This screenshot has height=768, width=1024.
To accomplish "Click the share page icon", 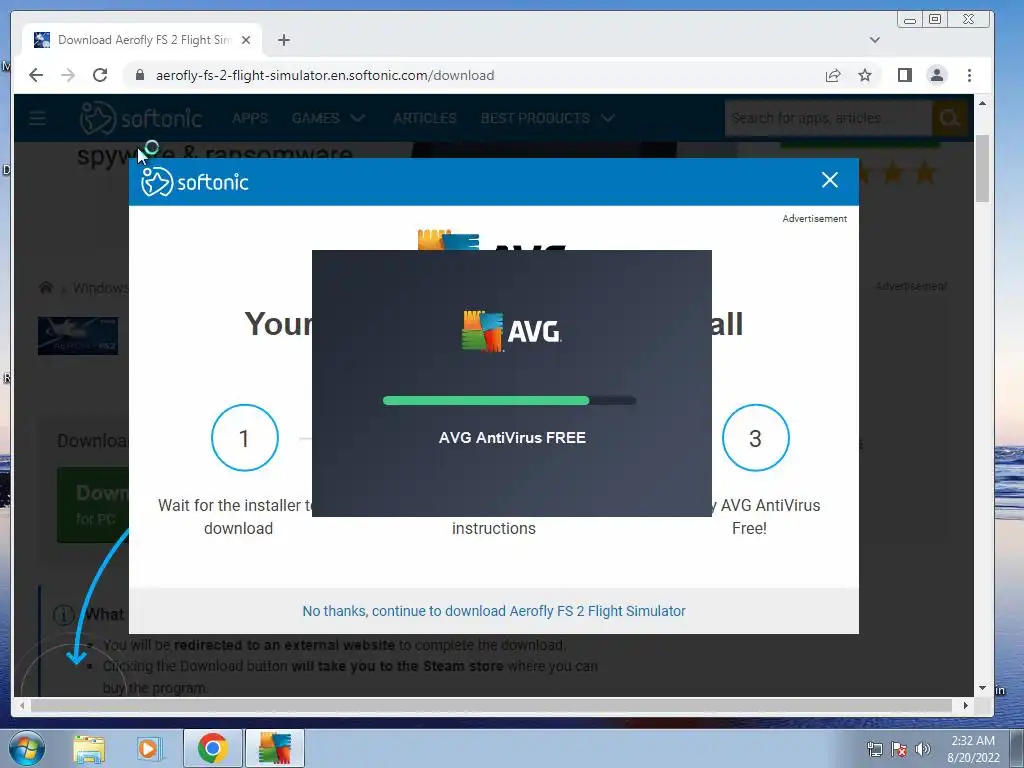I will tap(833, 75).
